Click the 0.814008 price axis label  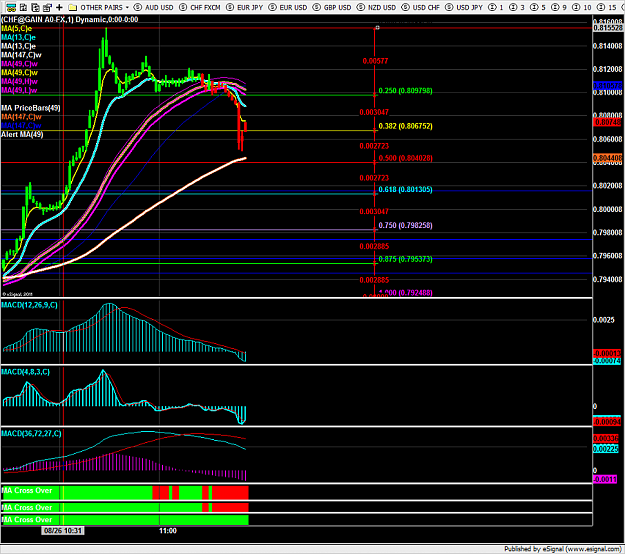coord(607,46)
